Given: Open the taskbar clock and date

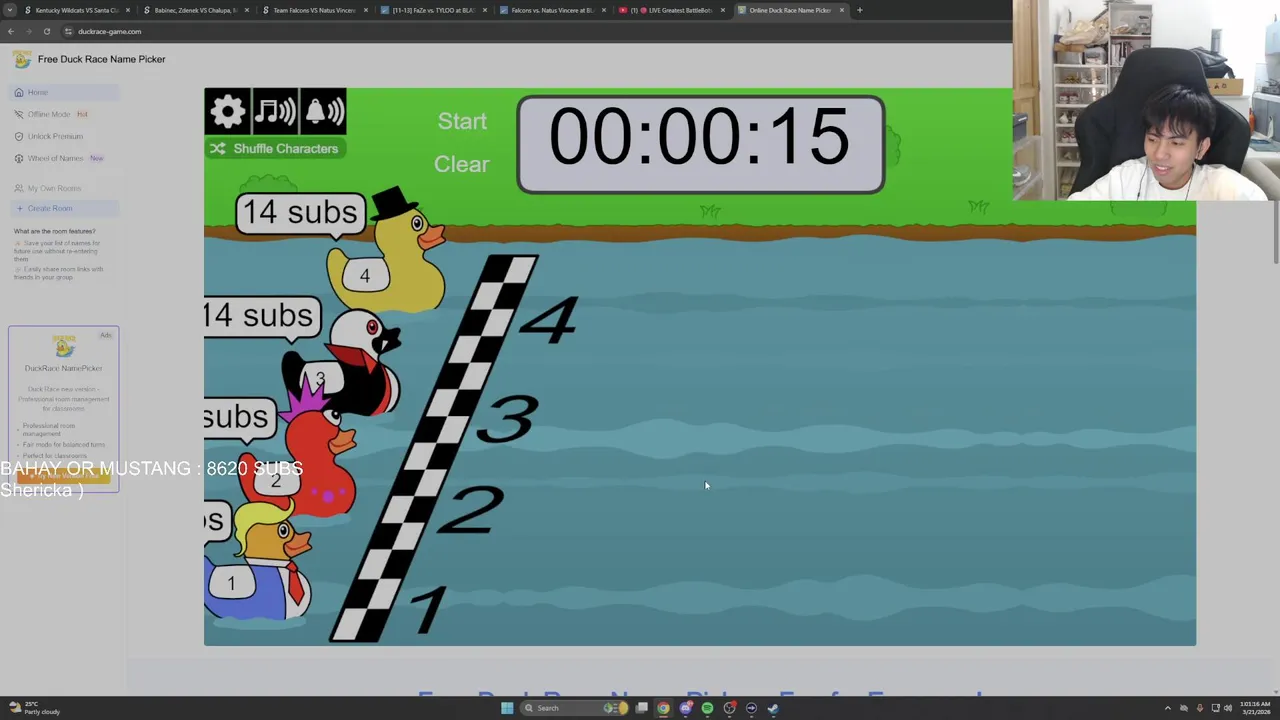Looking at the screenshot, I should (x=1255, y=708).
